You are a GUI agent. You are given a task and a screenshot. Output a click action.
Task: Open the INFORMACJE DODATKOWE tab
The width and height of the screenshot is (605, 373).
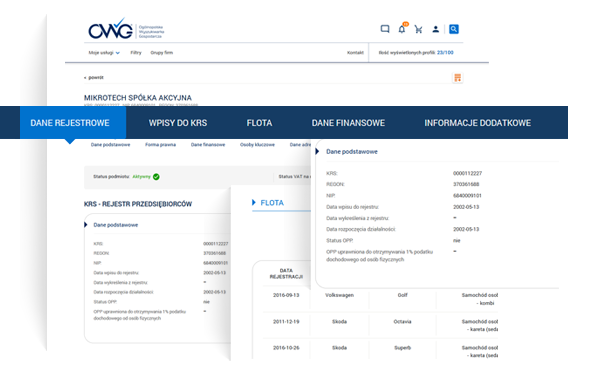point(478,123)
